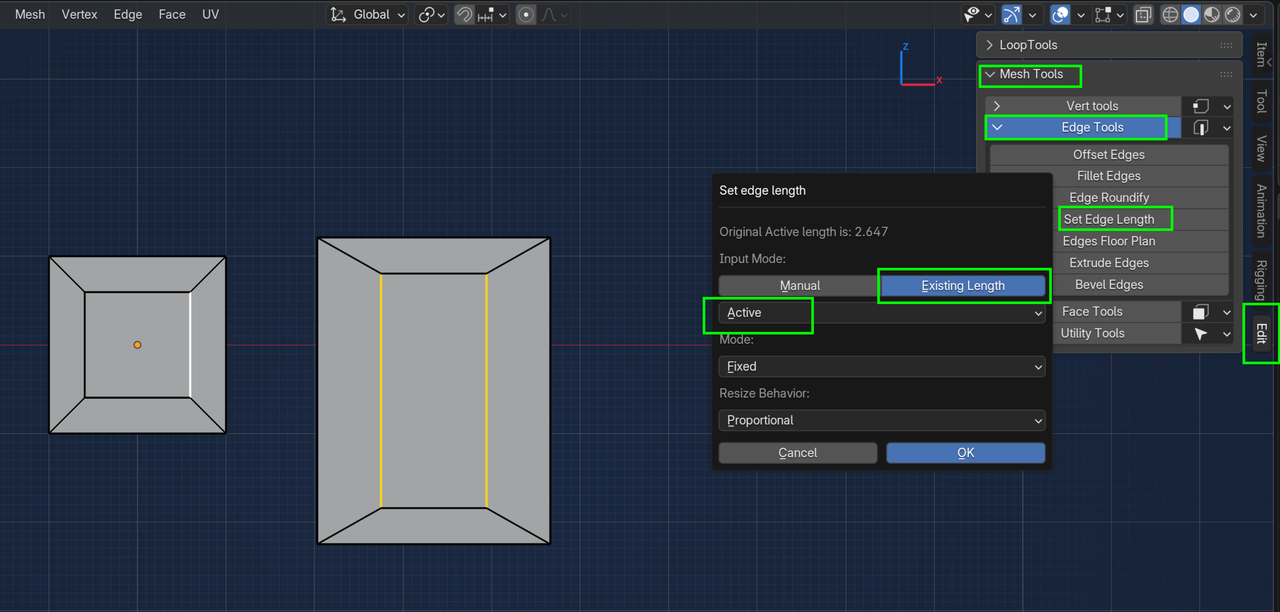Screen dimensions: 1280x612
Task: Open the Face menu
Action: pyautogui.click(x=172, y=14)
